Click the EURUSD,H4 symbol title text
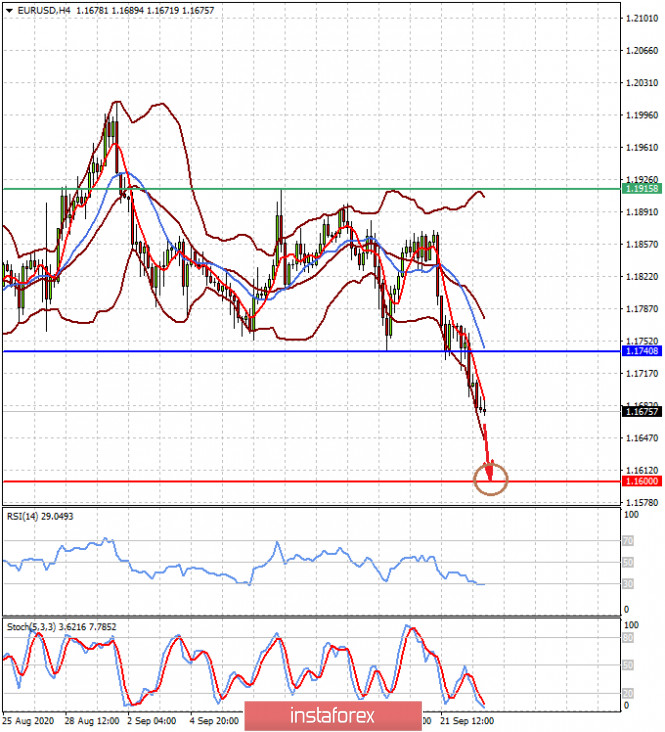The width and height of the screenshot is (665, 732). 45,10
